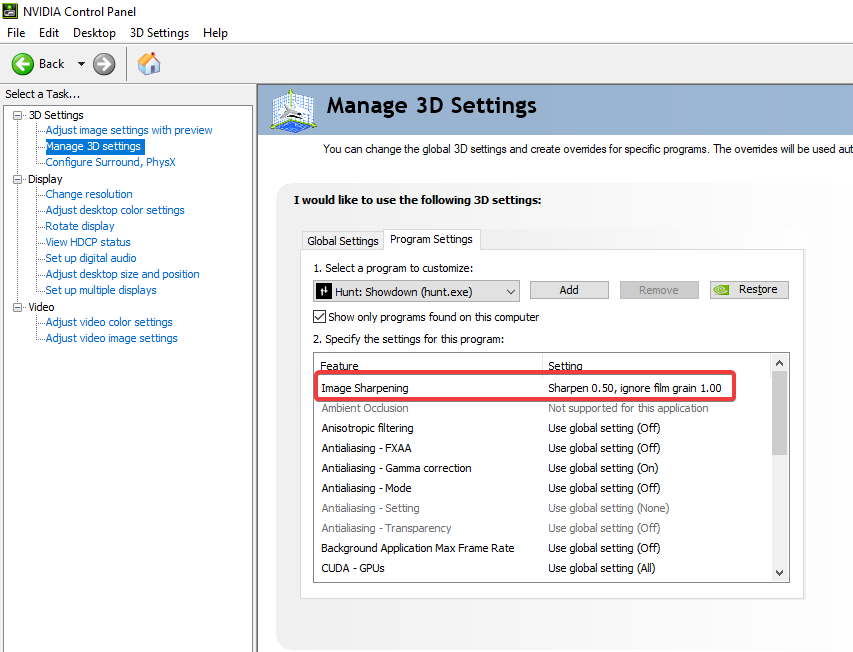Click the green Back arrow icon
The image size is (853, 652).
22,64
